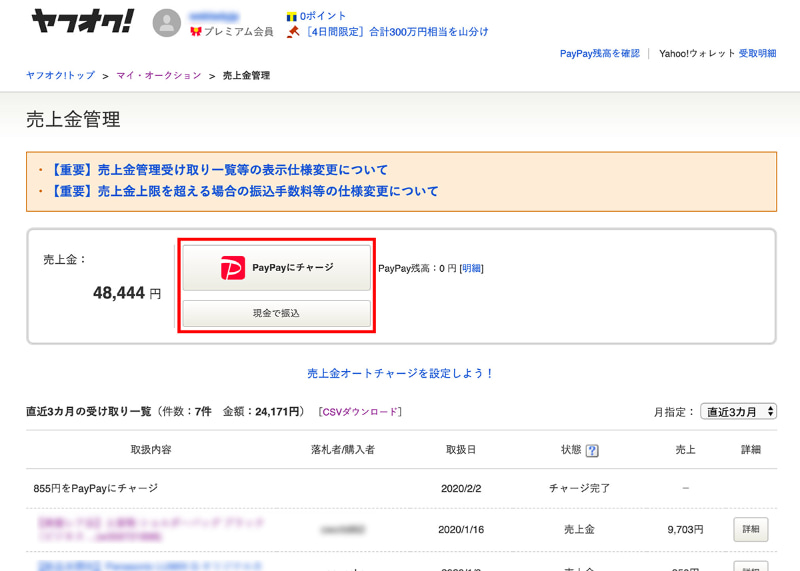This screenshot has height=571, width=800.
Task: Click the date 2020/2/2 cell
Action: [x=461, y=489]
